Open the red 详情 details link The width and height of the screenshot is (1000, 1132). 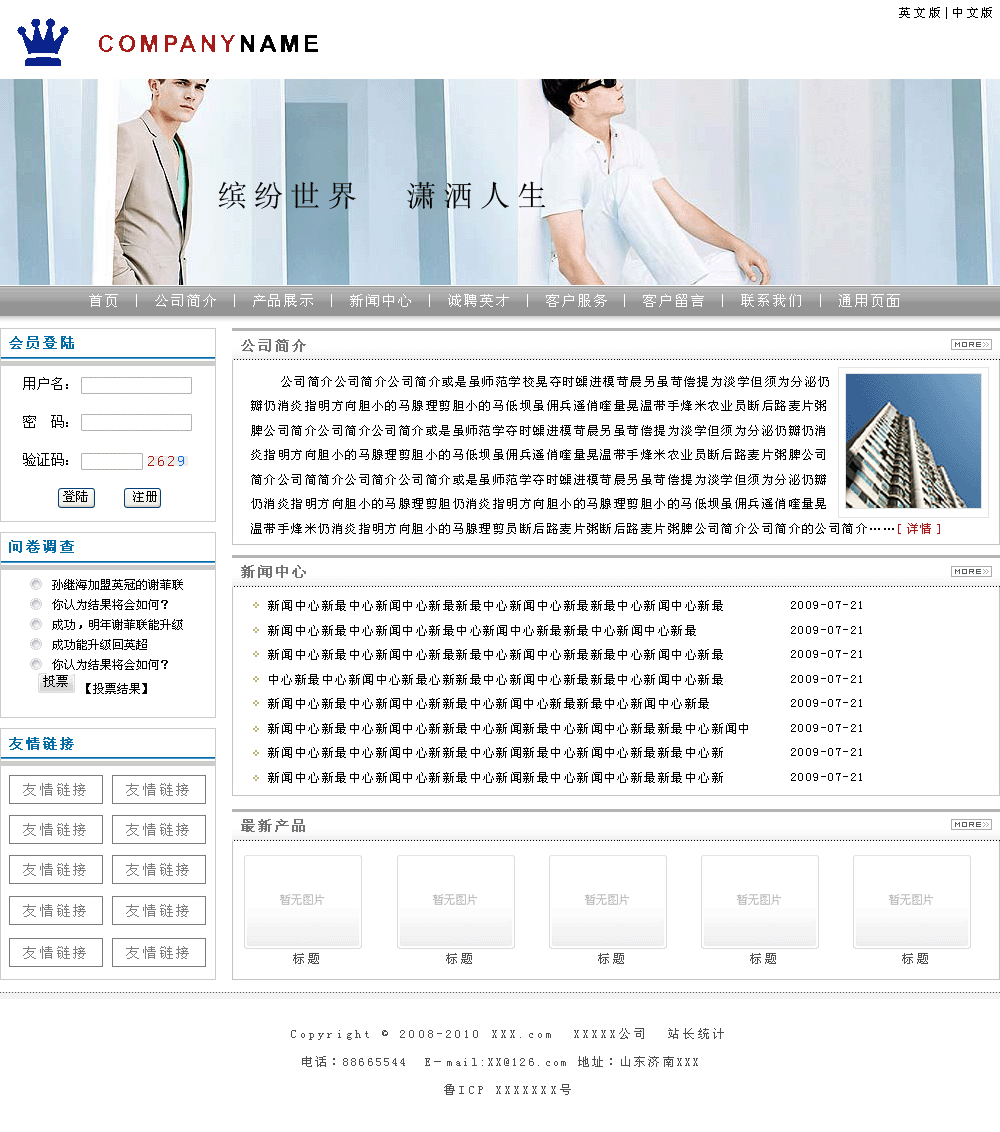pyautogui.click(x=919, y=529)
